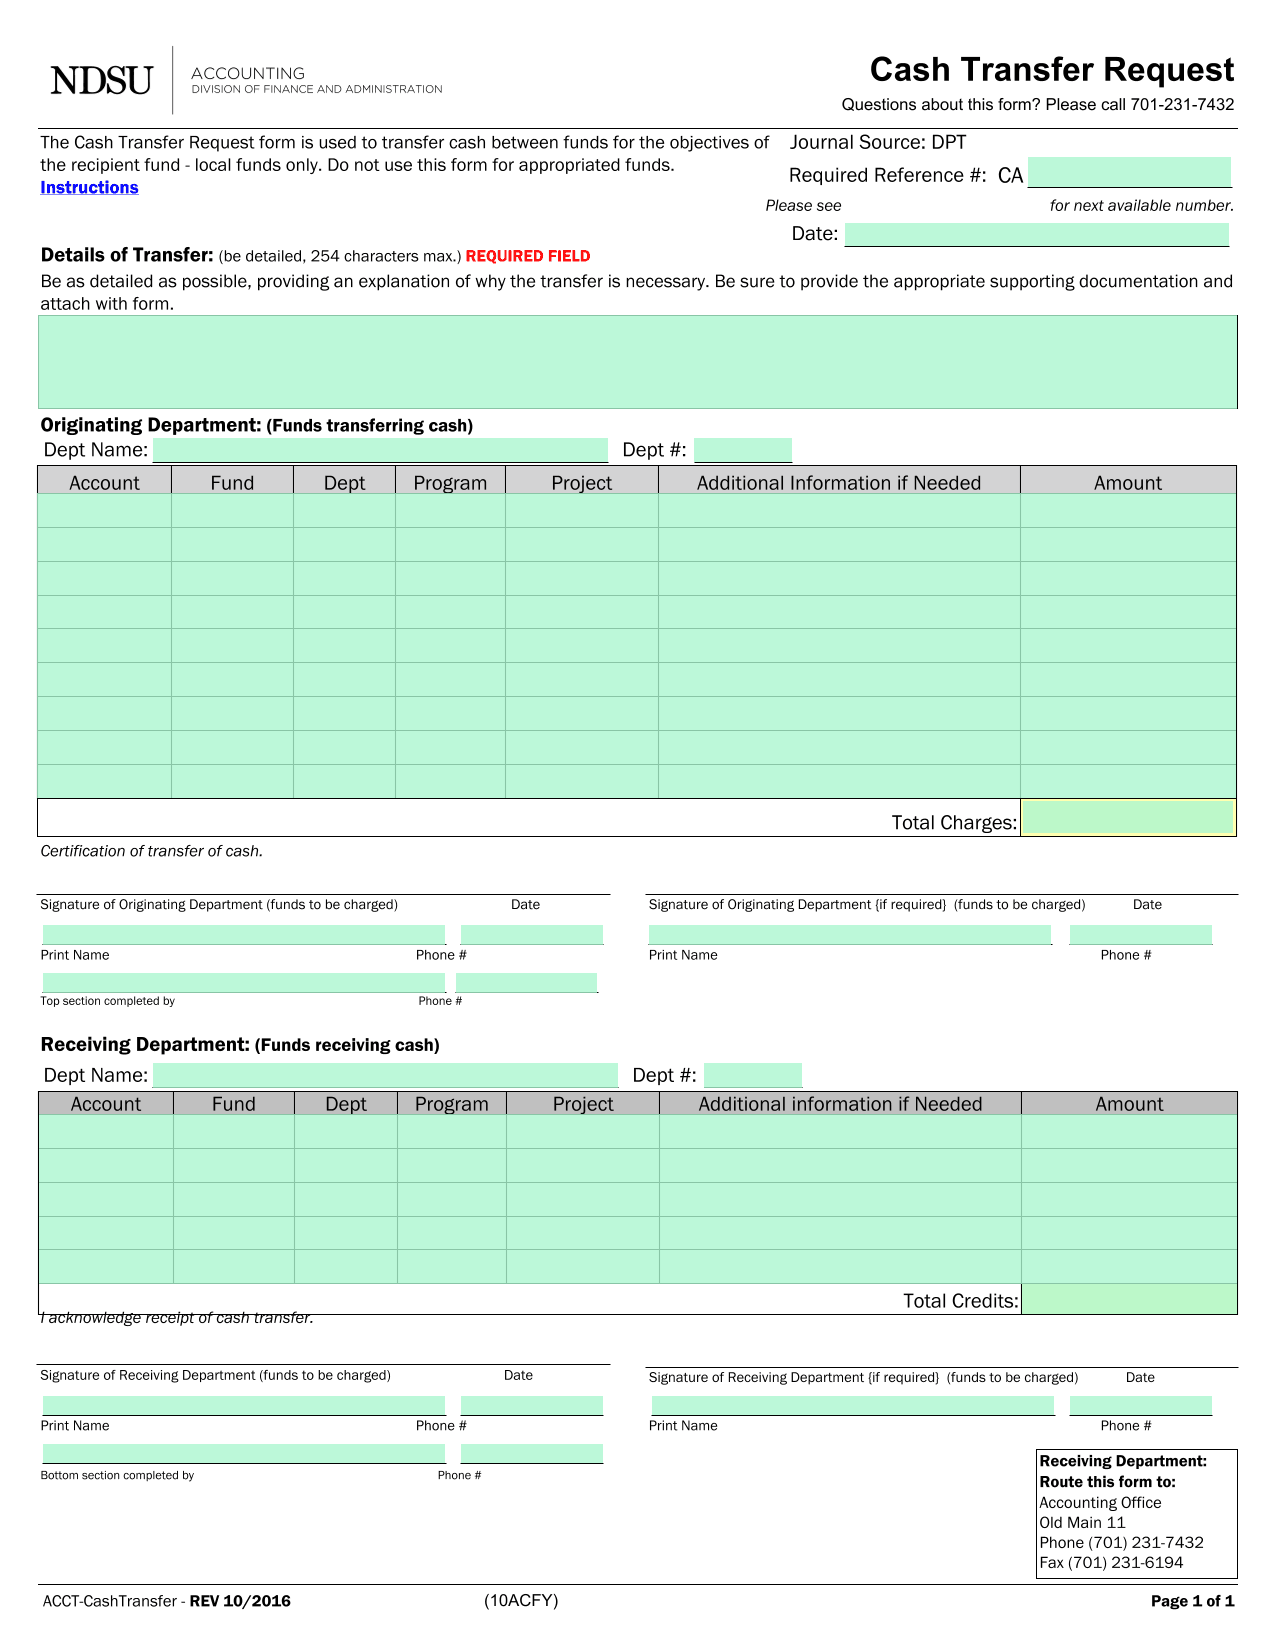Open the Instructions link
1275x1649 pixels.
(89, 188)
